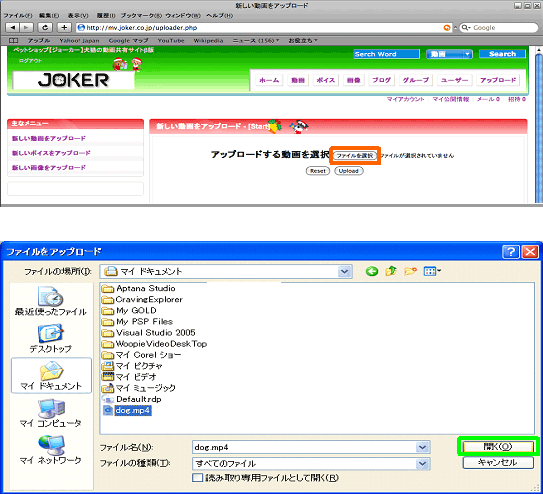Select the Default.rdp file
Image resolution: width=543 pixels, height=494 pixels.
[132, 399]
